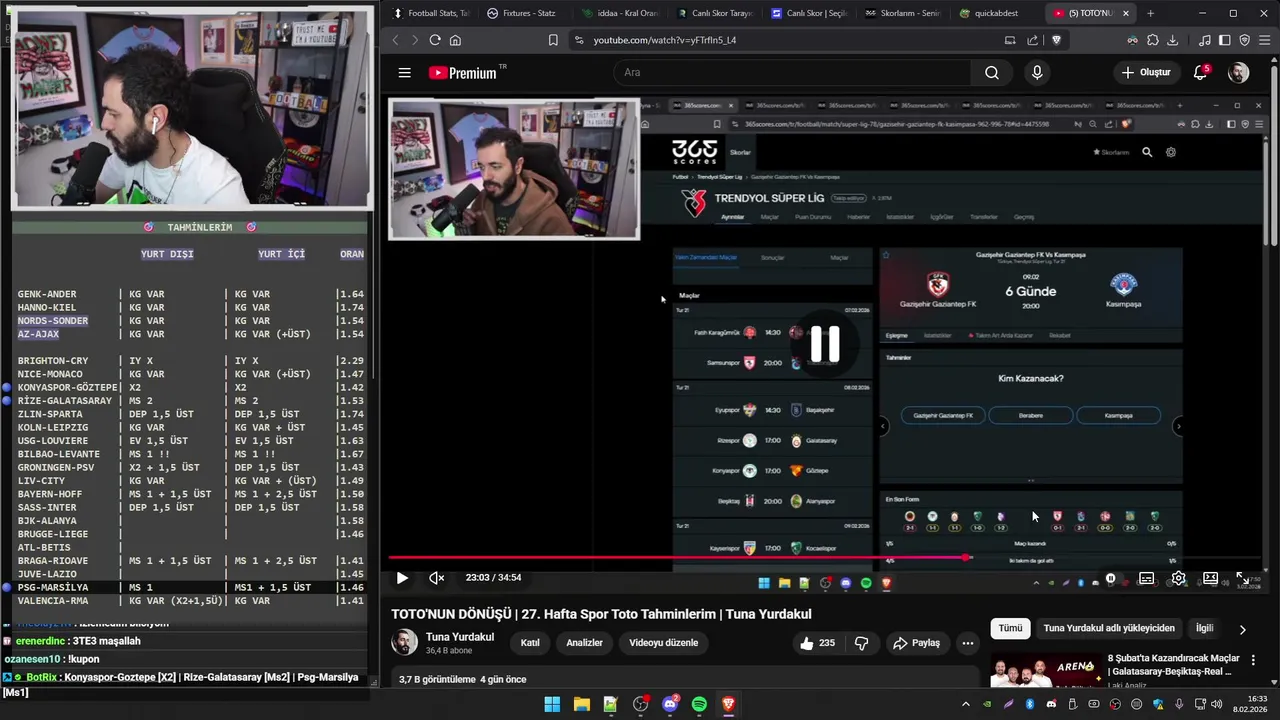
Task: Show hidden system tray icons
Action: 965,705
